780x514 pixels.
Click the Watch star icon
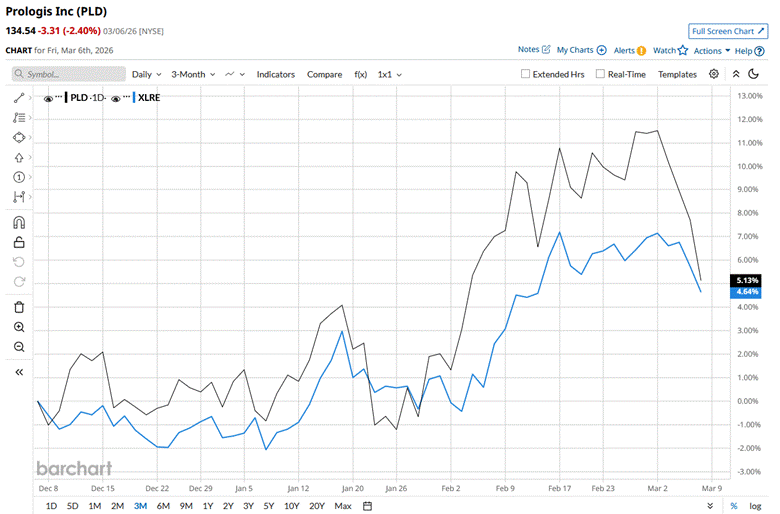(x=683, y=50)
